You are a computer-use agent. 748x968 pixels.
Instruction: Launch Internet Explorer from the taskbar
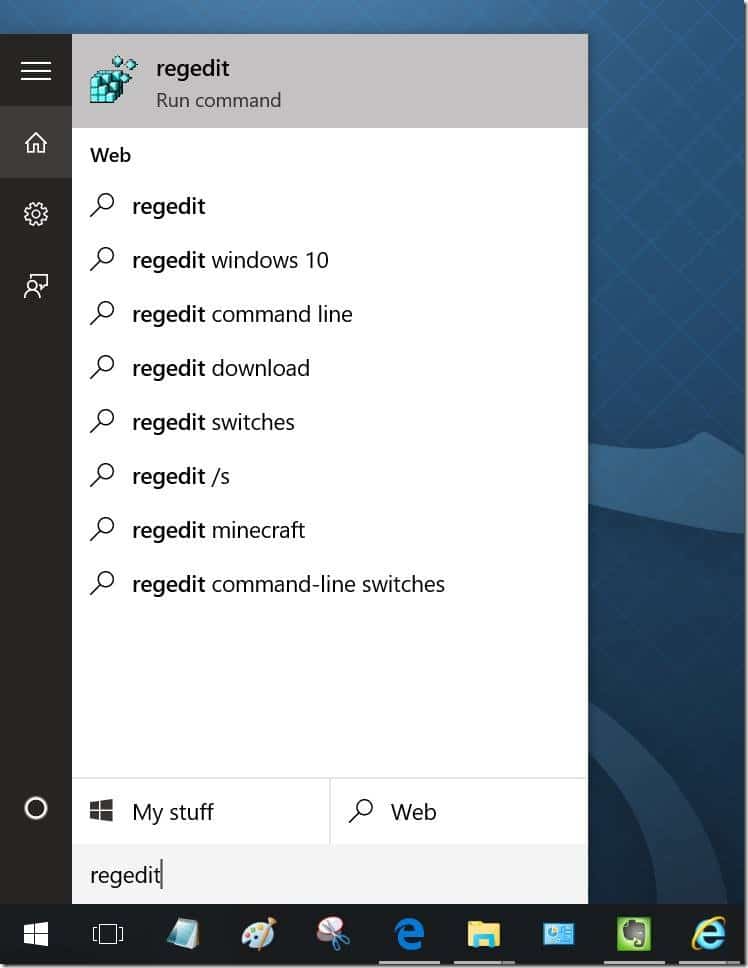(709, 934)
